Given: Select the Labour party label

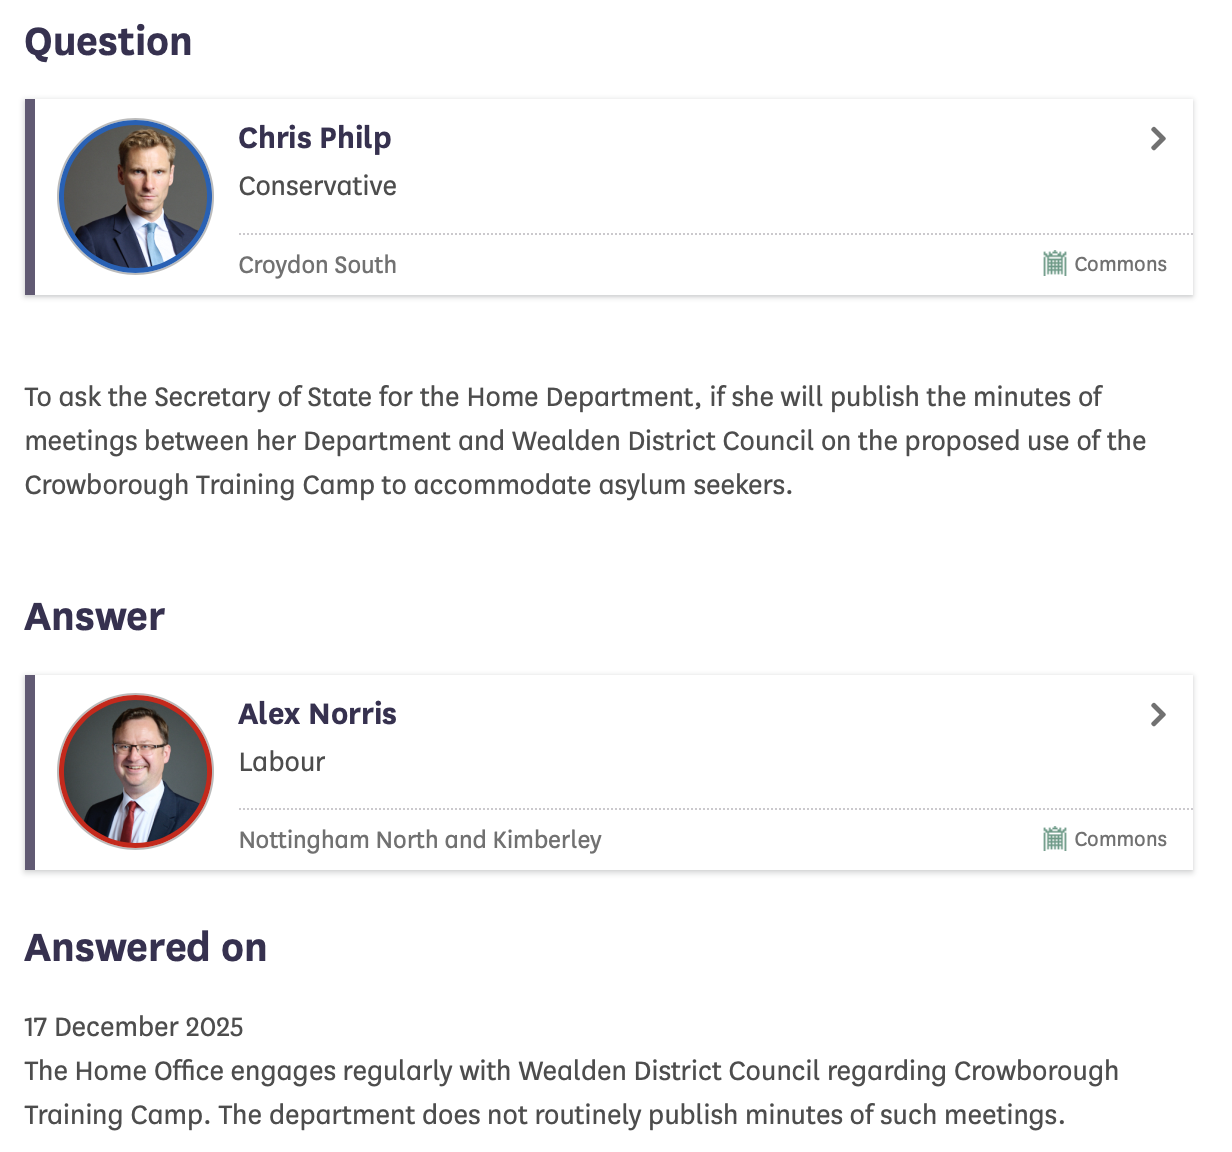Looking at the screenshot, I should tap(282, 762).
